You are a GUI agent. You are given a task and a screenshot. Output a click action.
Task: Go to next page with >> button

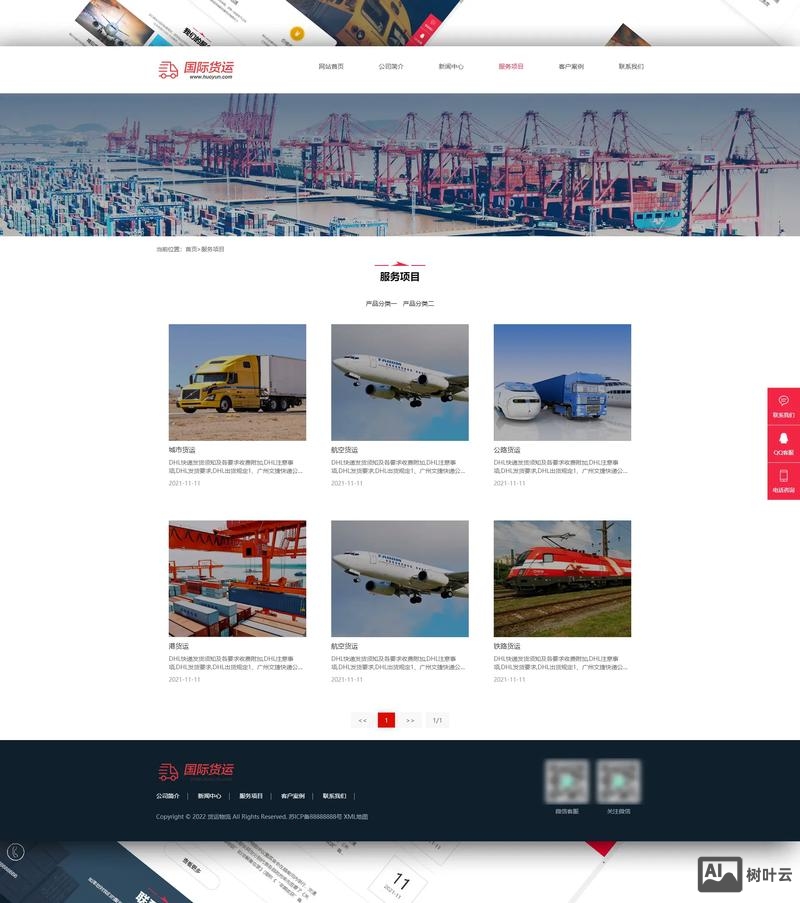[x=410, y=720]
